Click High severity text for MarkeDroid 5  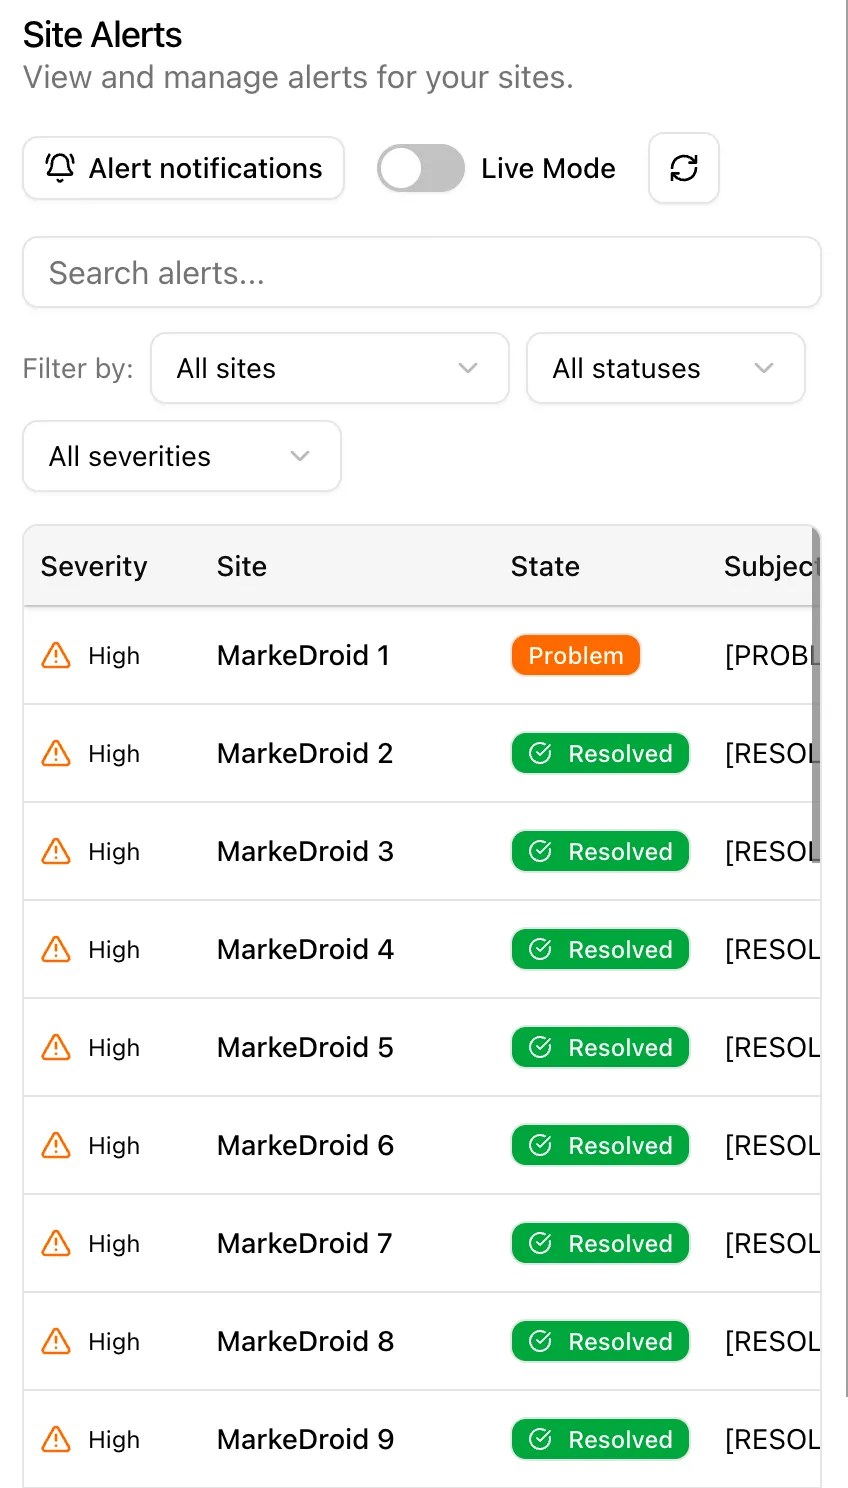pyautogui.click(x=114, y=1047)
